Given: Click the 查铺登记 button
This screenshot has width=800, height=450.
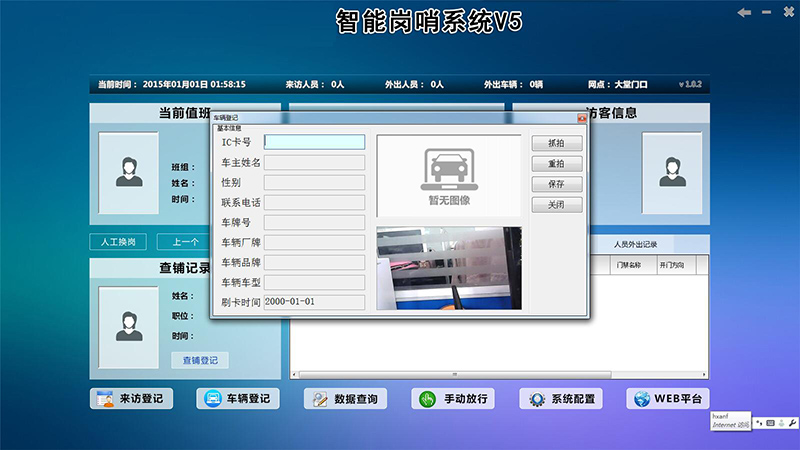Looking at the screenshot, I should pos(199,360).
